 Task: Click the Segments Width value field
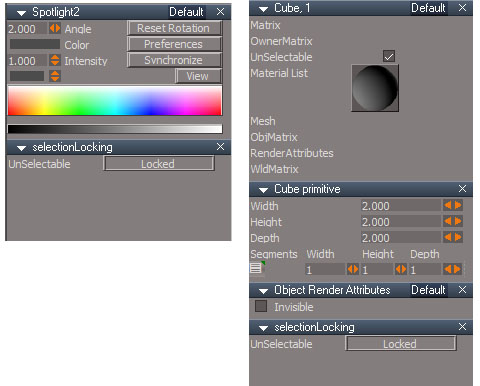tap(325, 269)
